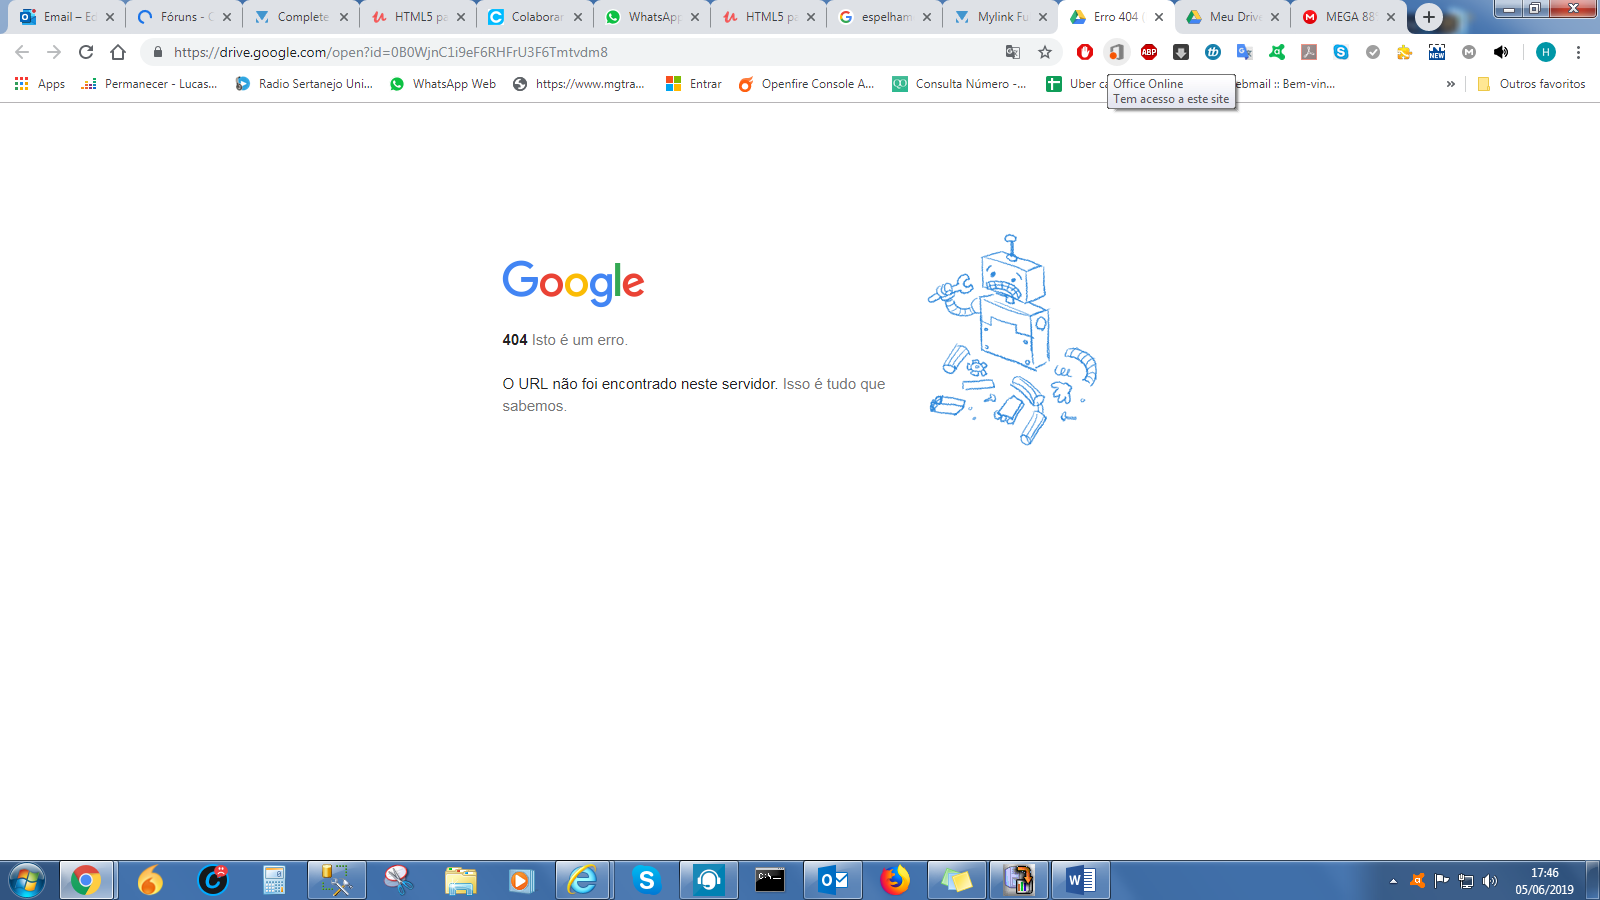Image resolution: width=1600 pixels, height=900 pixels.
Task: Close the Meu Drive tab
Action: [x=1275, y=17]
